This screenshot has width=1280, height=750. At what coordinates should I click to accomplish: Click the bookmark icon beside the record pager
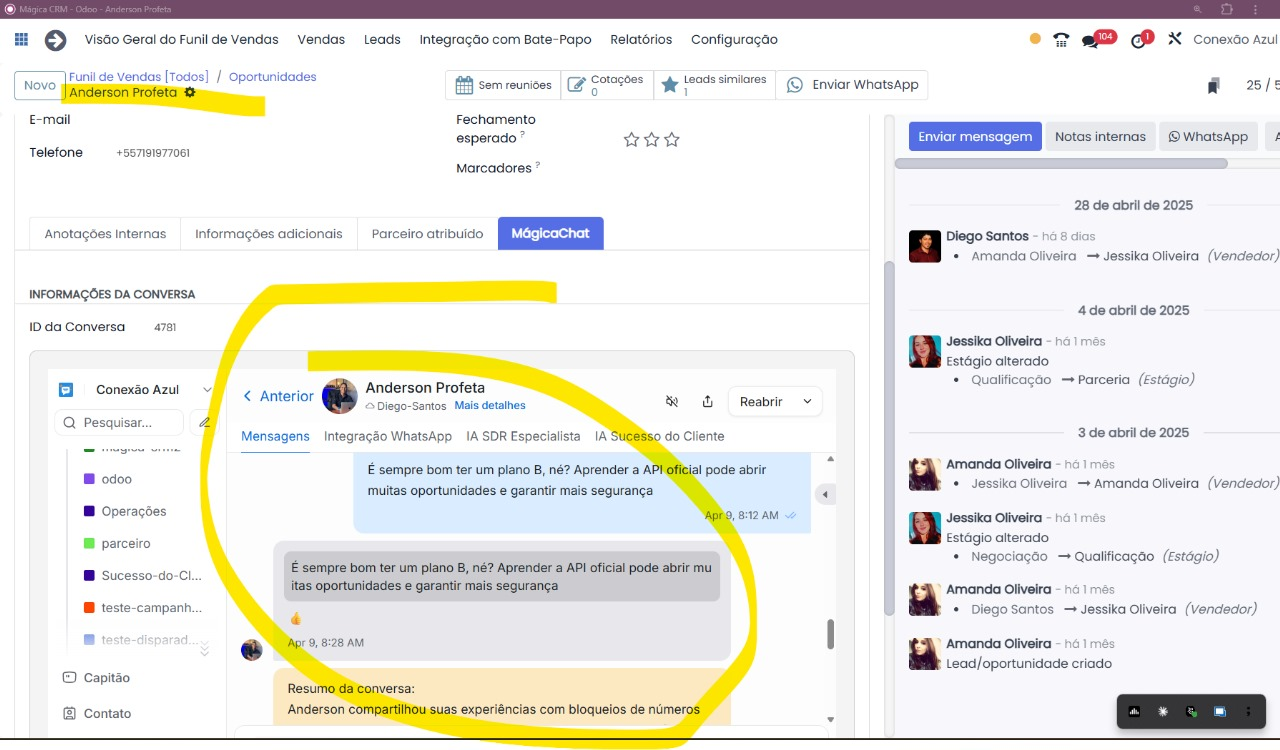pyautogui.click(x=1213, y=86)
